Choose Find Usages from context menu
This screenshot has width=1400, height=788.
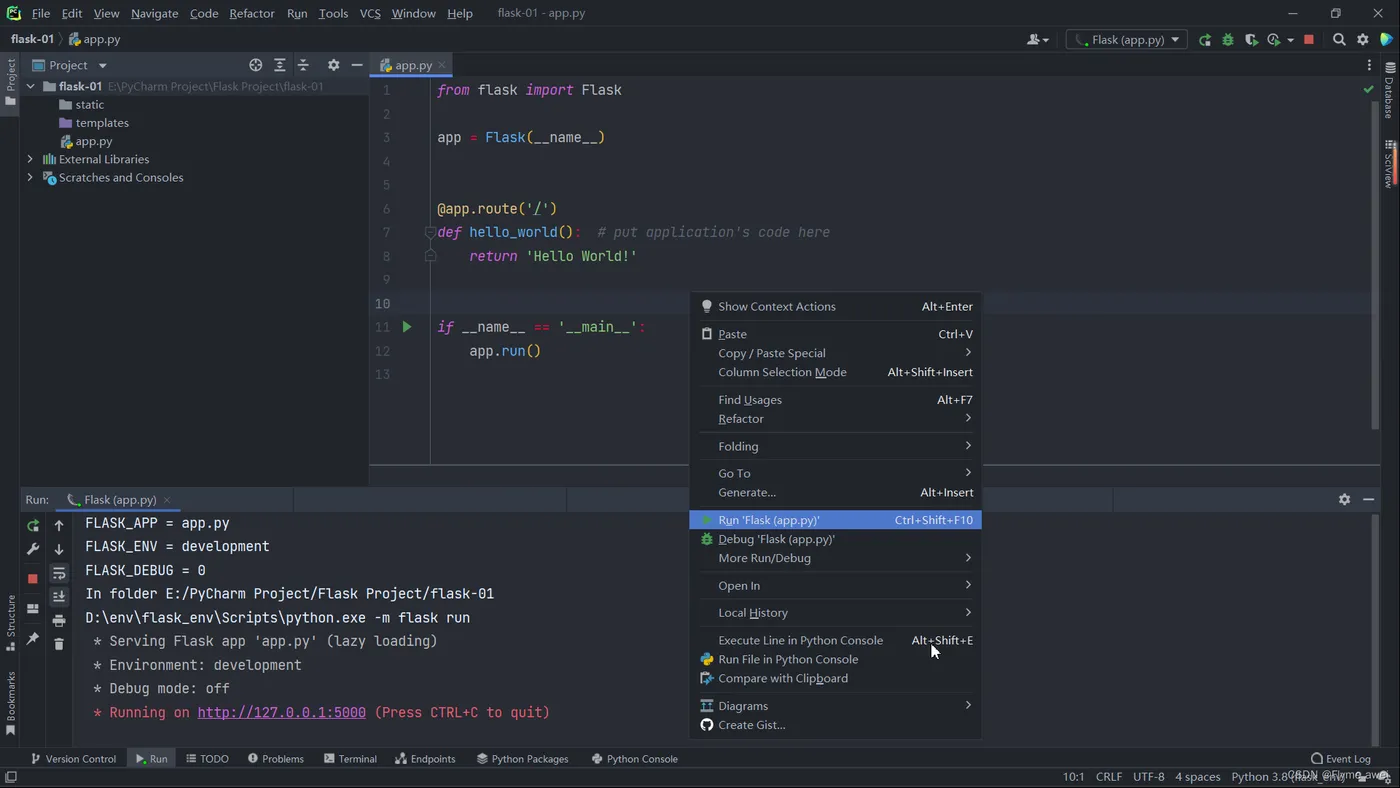pyautogui.click(x=836, y=400)
